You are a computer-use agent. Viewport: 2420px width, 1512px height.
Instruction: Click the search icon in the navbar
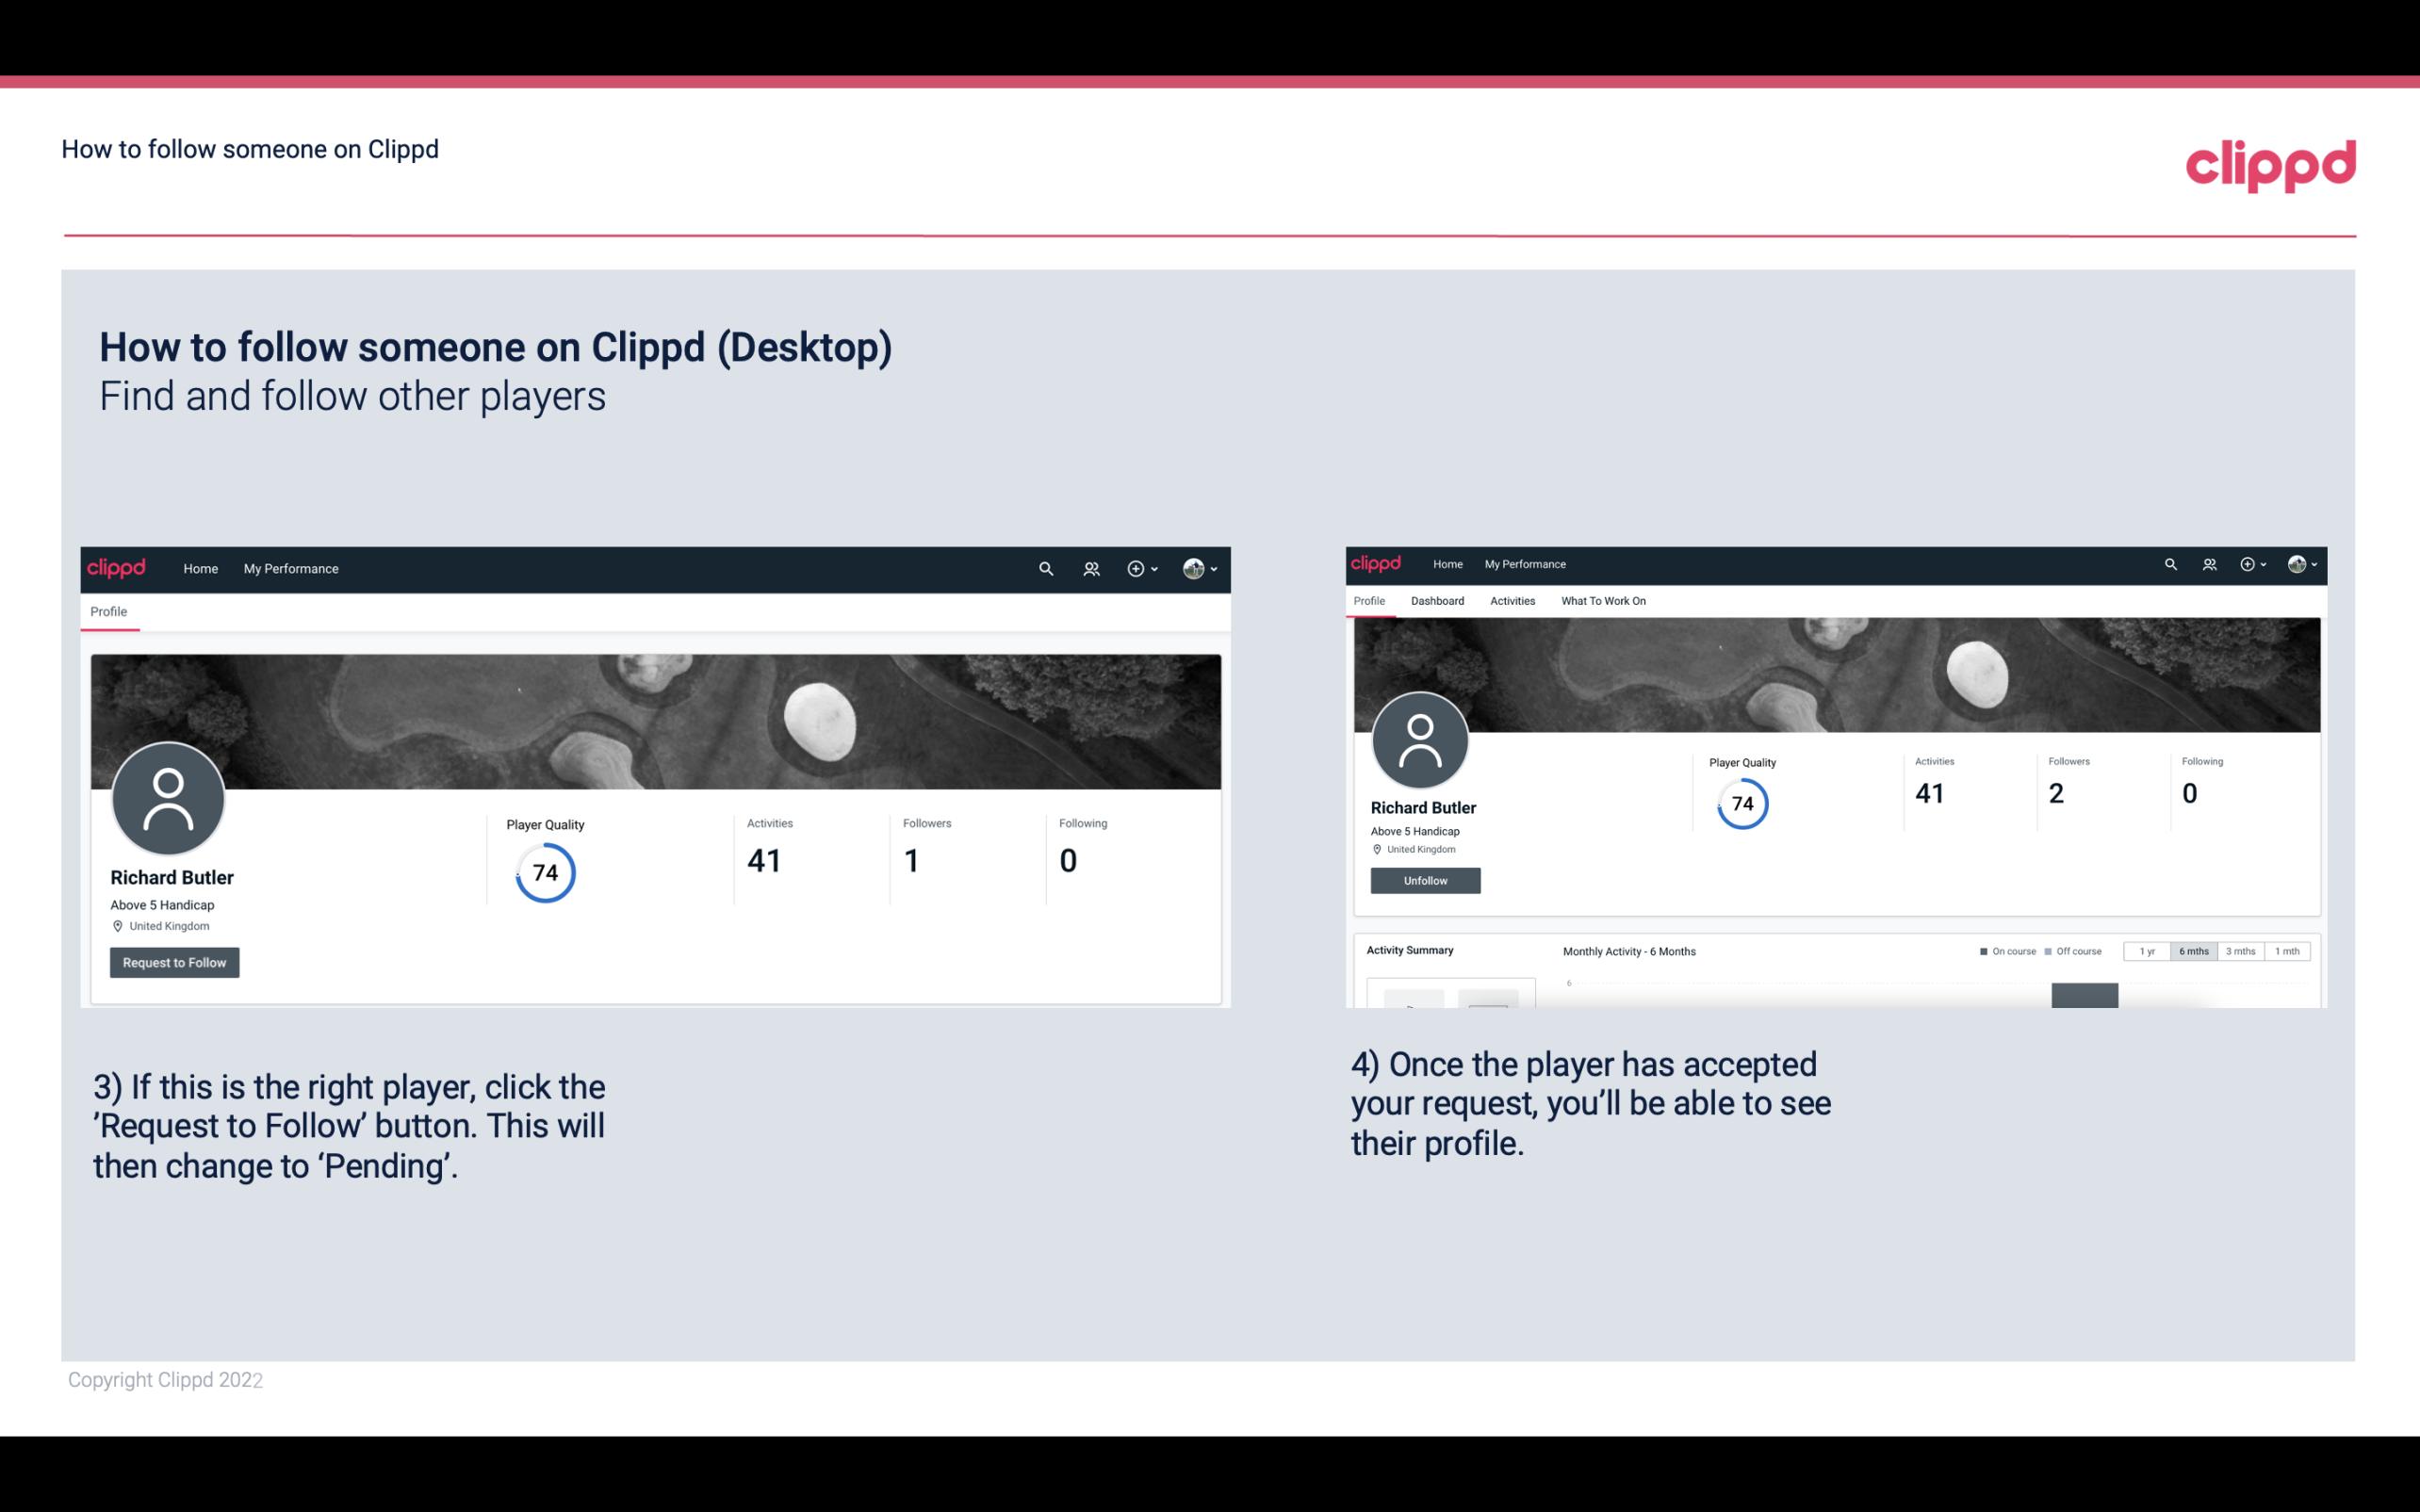click(1042, 568)
